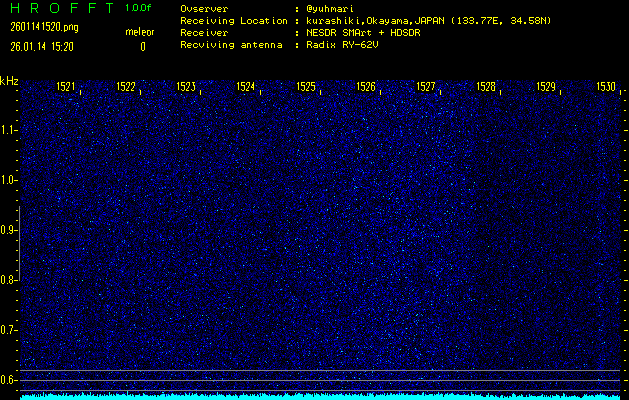Click the Recviving antenna label

pos(231,45)
